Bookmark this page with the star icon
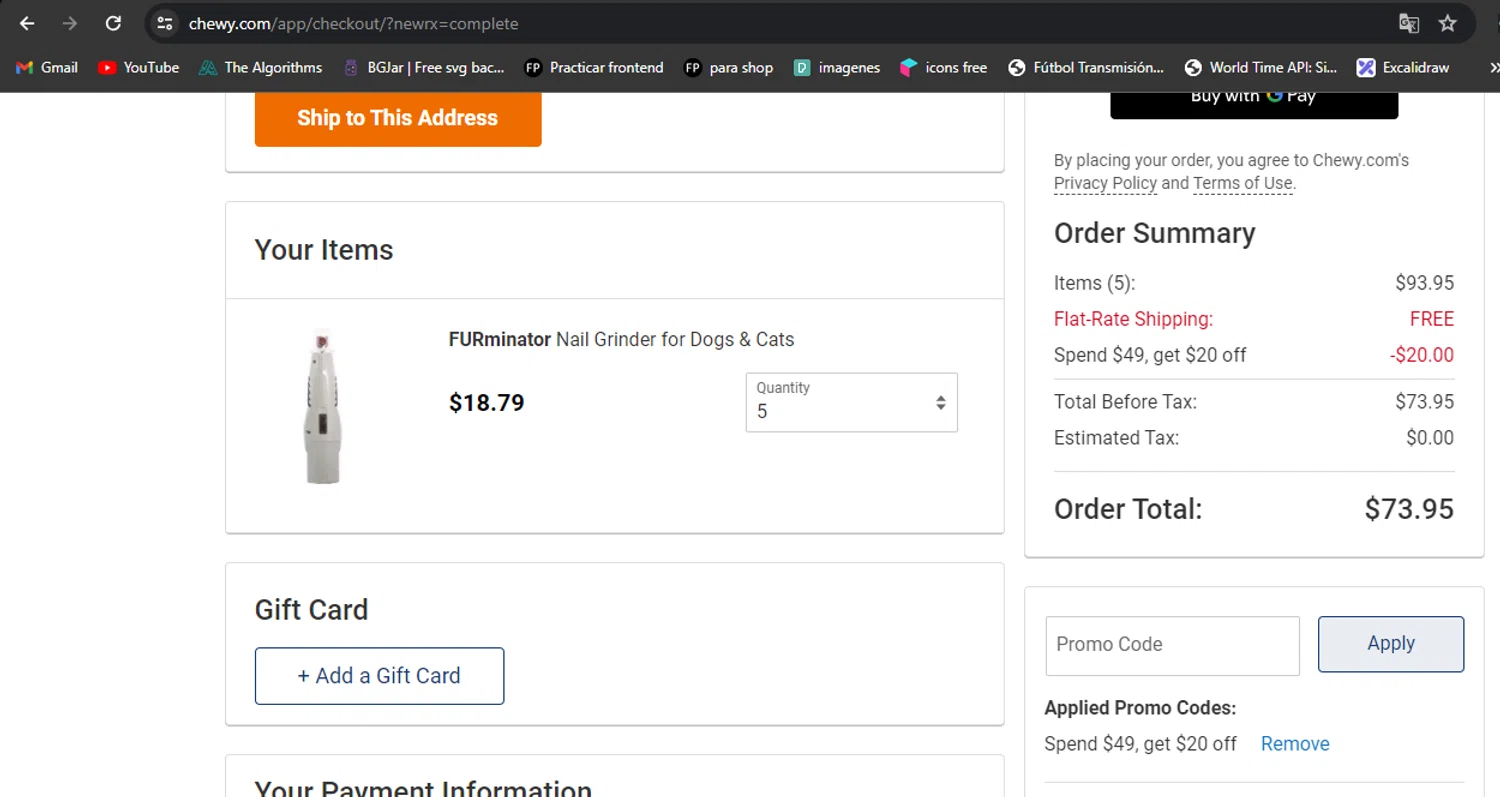This screenshot has height=797, width=1500. [1447, 23]
